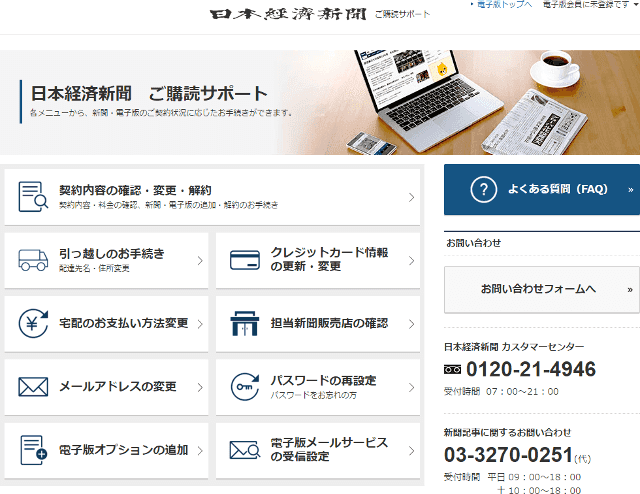Click phone number 03-3270-0251

[x=509, y=455]
